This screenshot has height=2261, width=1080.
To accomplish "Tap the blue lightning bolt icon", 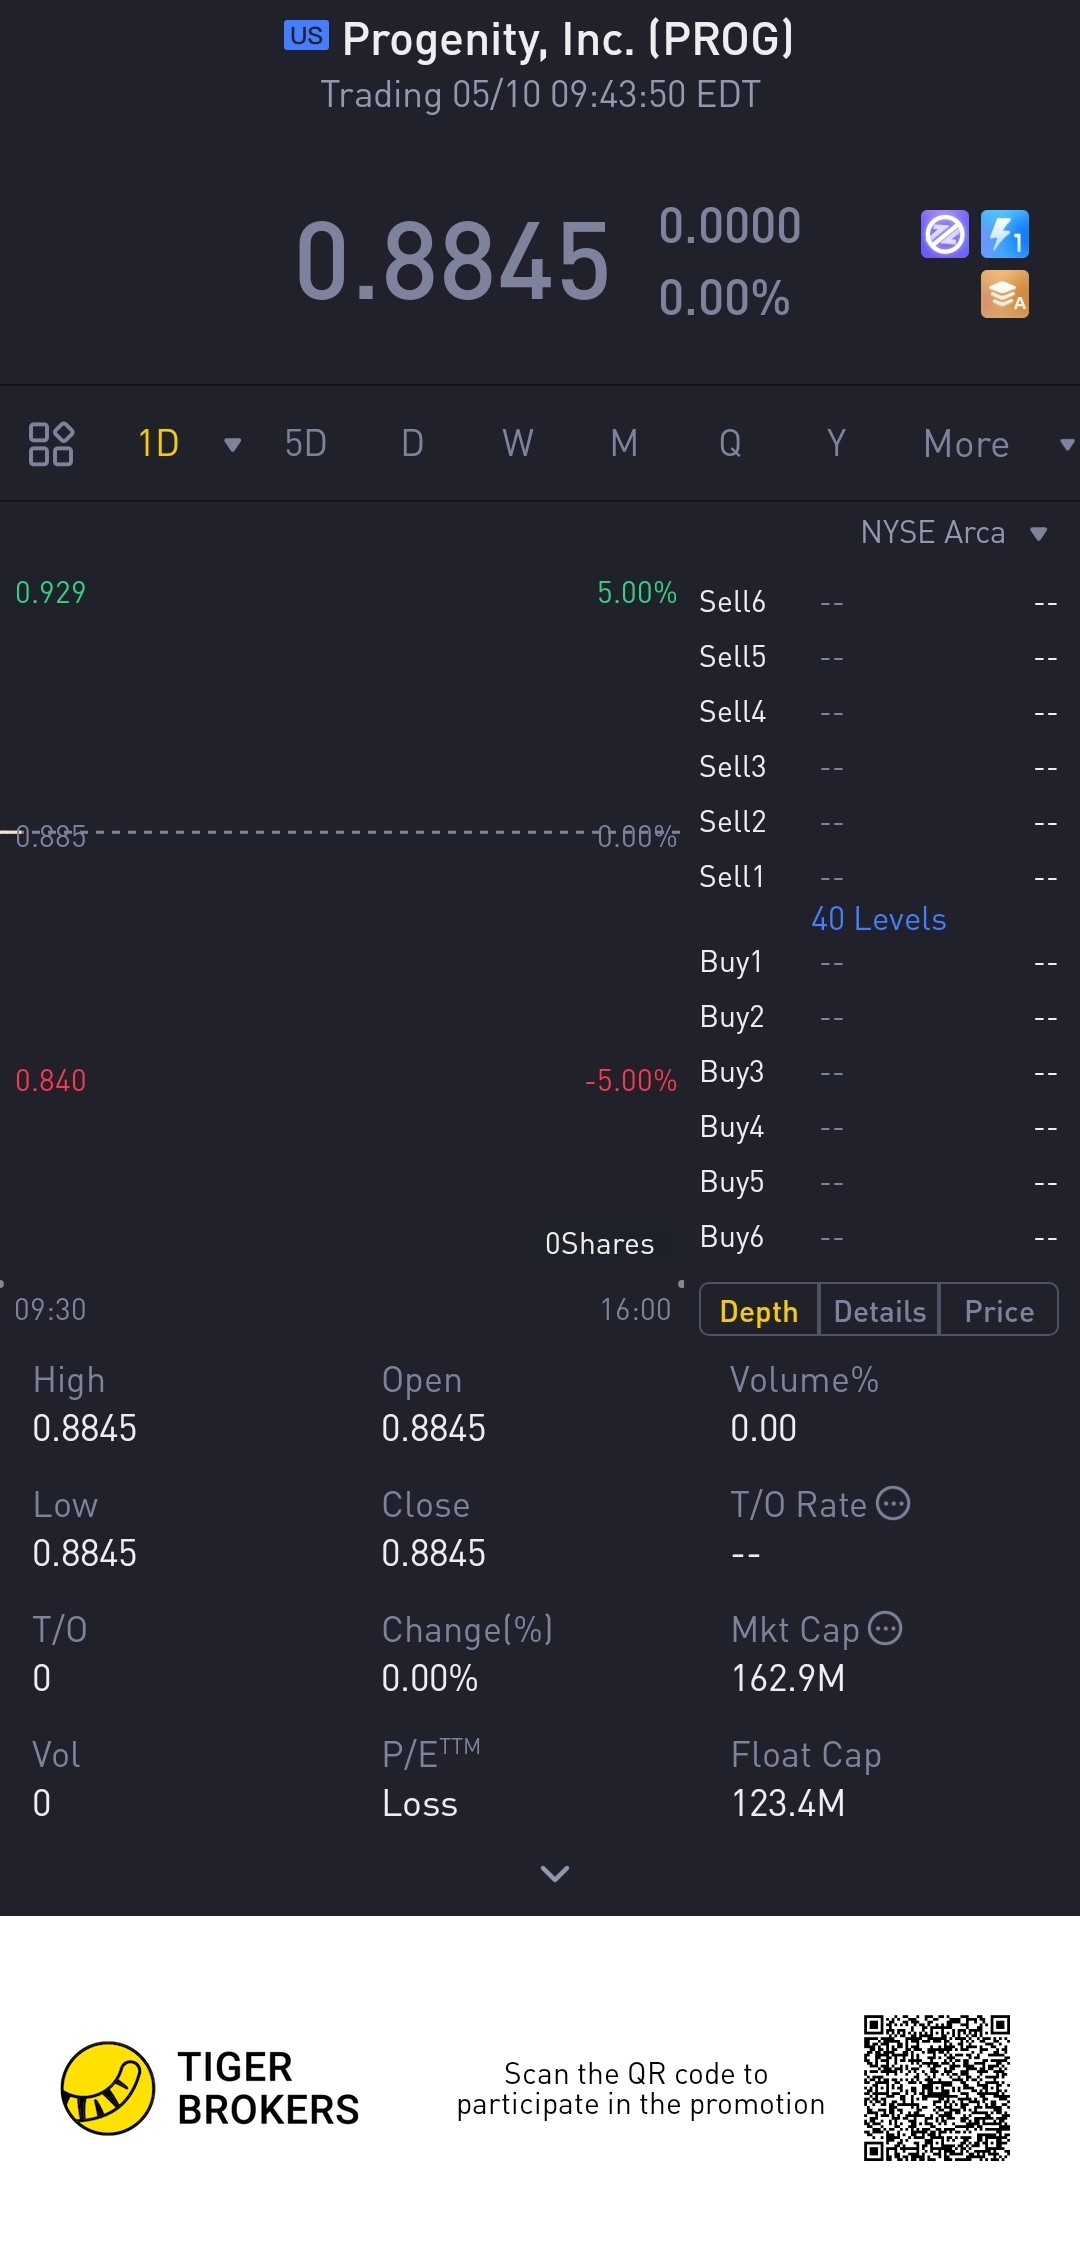I will click(x=1004, y=235).
